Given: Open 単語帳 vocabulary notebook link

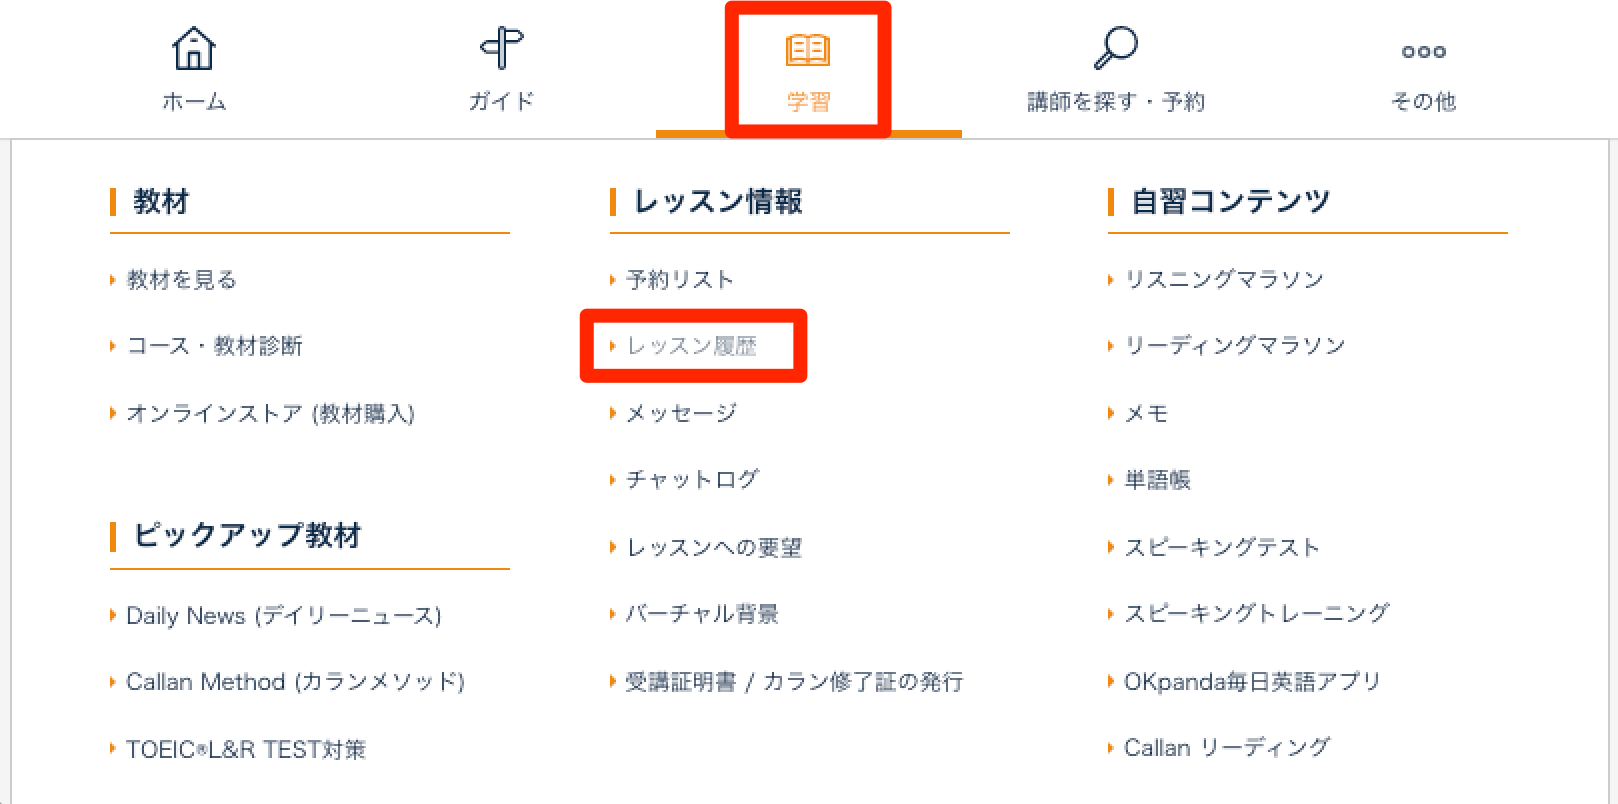Looking at the screenshot, I should click(x=1158, y=480).
